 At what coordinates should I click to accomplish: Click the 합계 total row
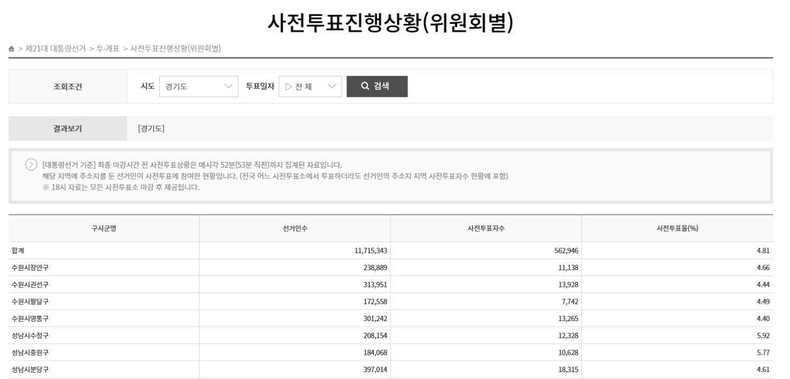click(x=390, y=250)
